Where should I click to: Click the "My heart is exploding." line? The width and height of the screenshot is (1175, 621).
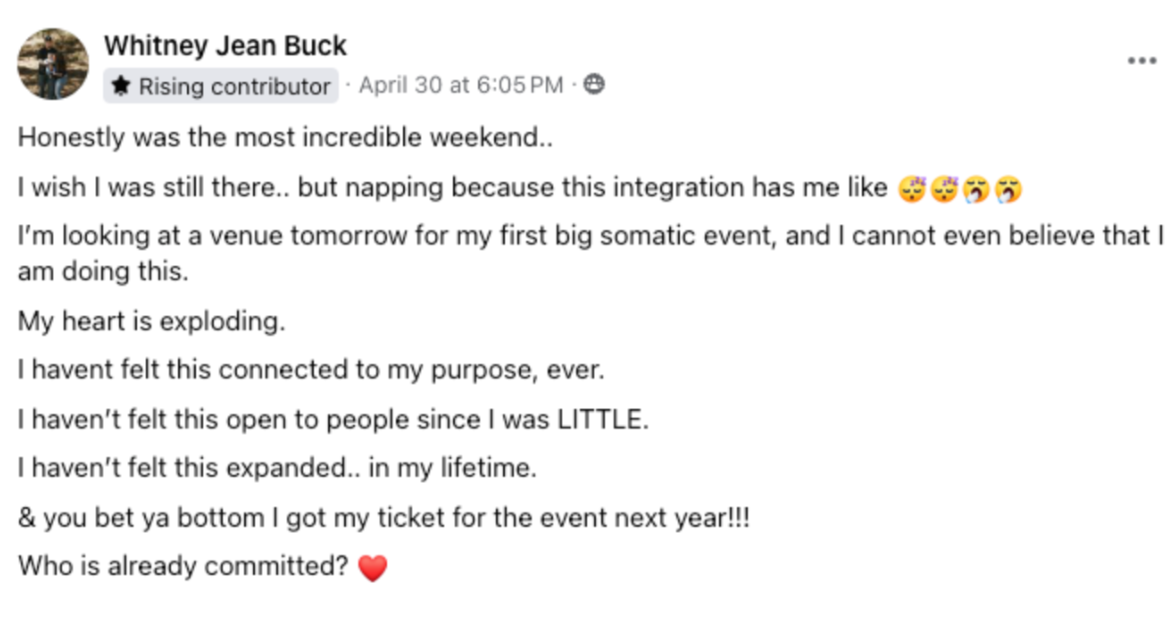pos(149,322)
